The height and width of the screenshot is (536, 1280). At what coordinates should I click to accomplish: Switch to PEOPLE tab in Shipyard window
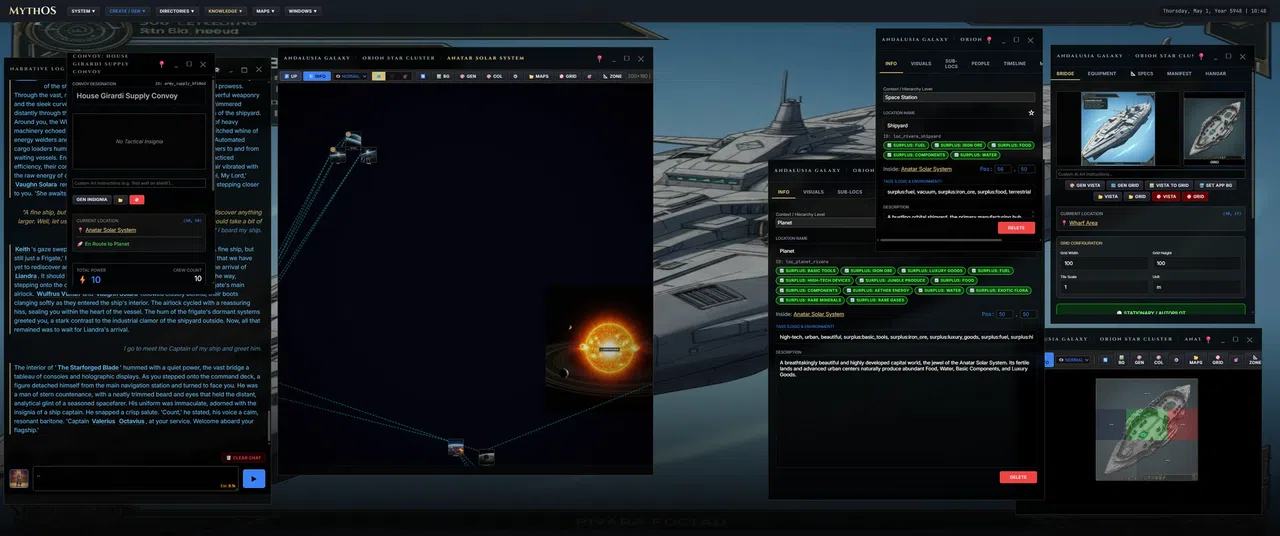981,63
